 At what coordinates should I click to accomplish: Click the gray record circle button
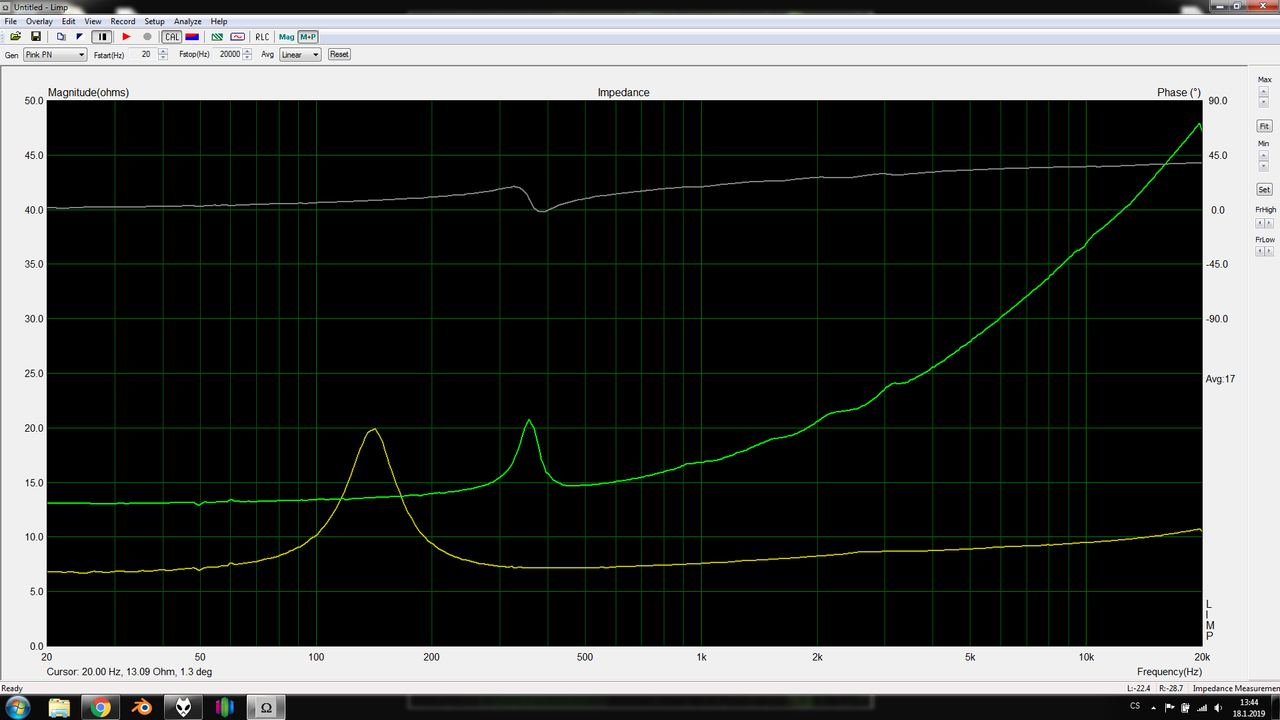tap(147, 37)
